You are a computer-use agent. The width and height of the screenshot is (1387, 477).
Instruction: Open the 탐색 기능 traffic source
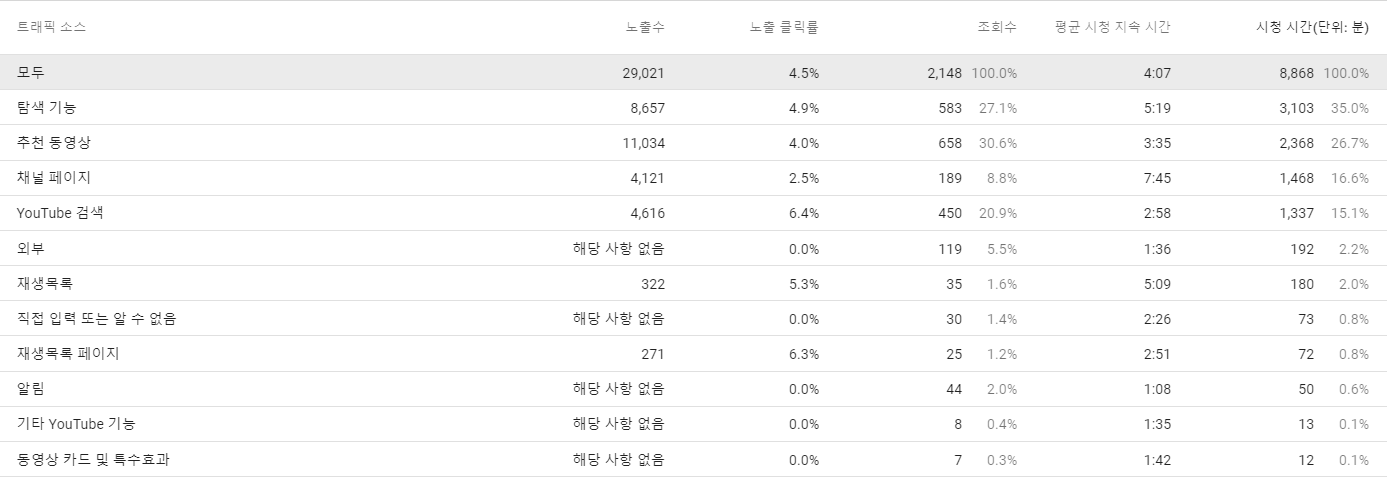[46, 108]
